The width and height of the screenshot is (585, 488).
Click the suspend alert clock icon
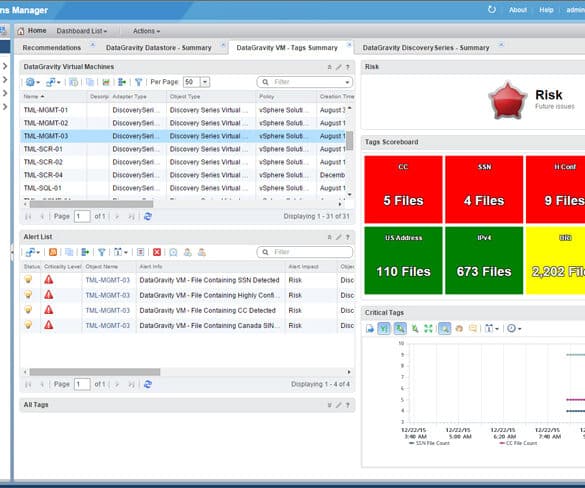(173, 253)
